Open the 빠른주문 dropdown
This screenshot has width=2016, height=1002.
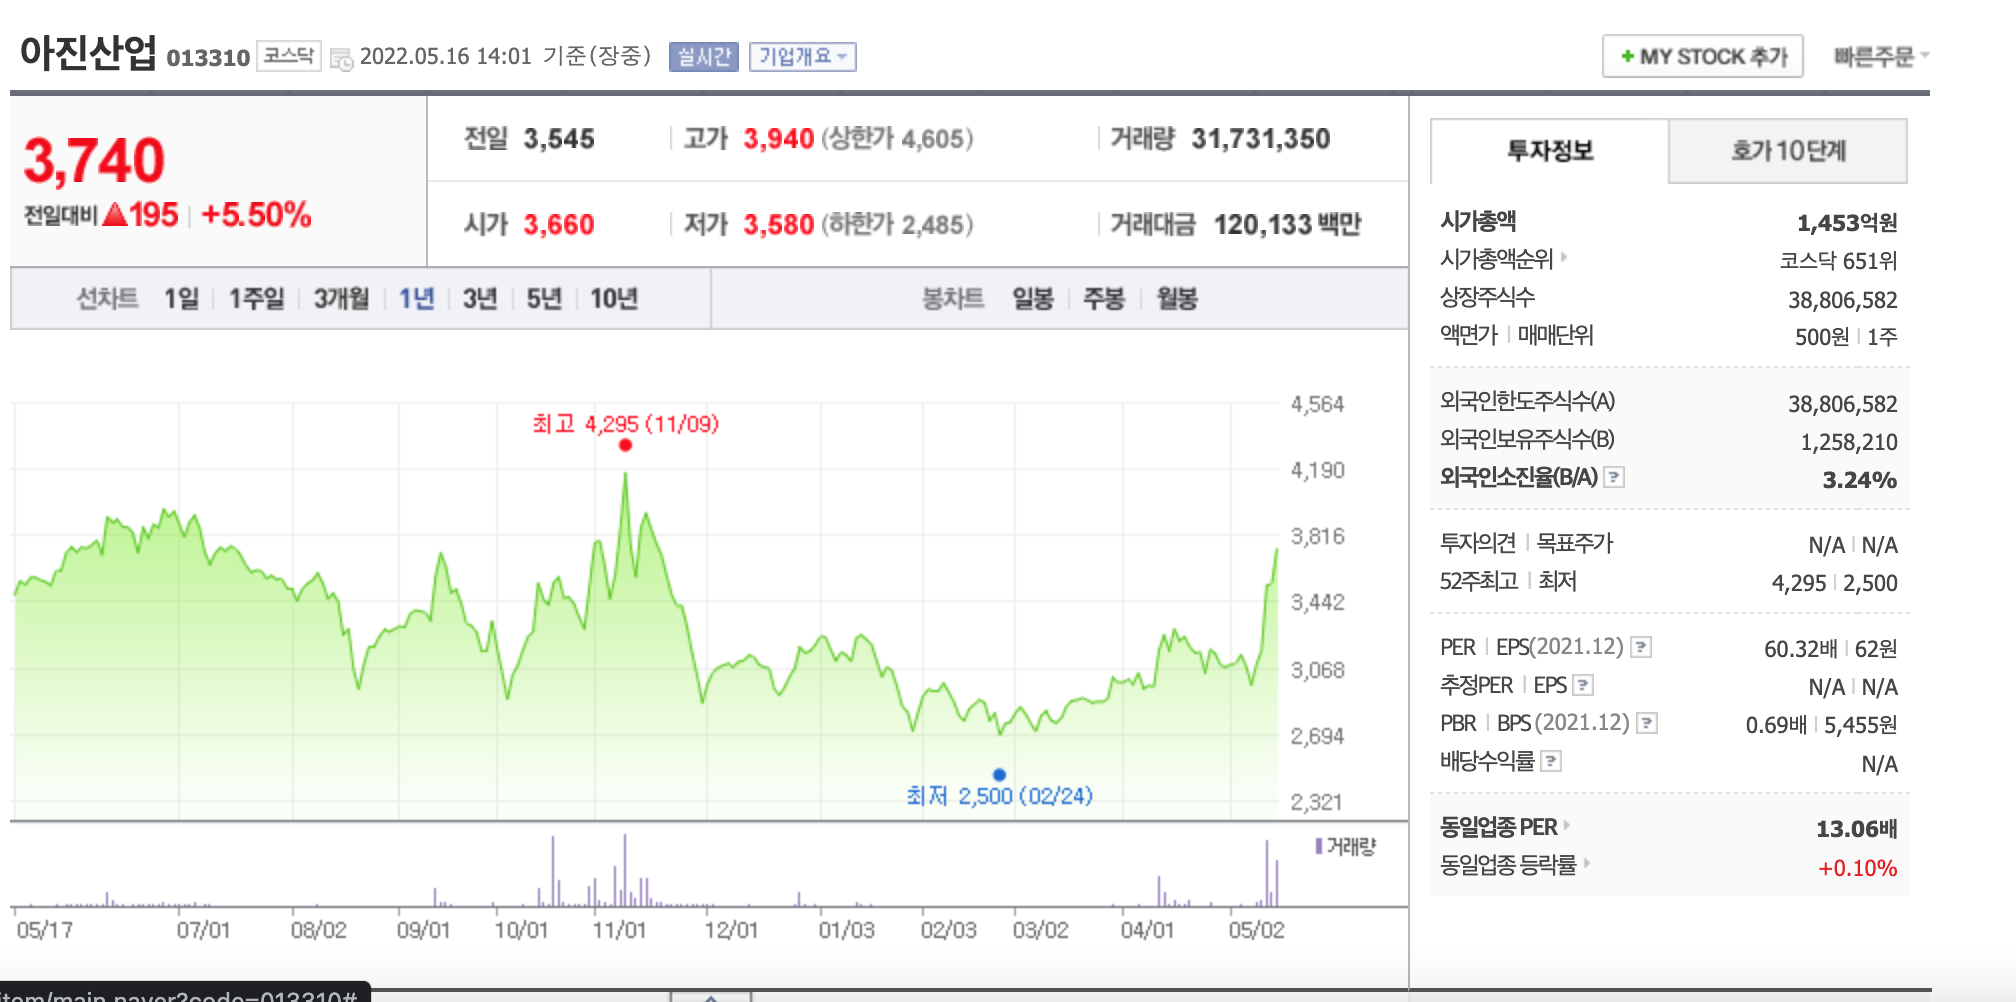coord(1881,56)
